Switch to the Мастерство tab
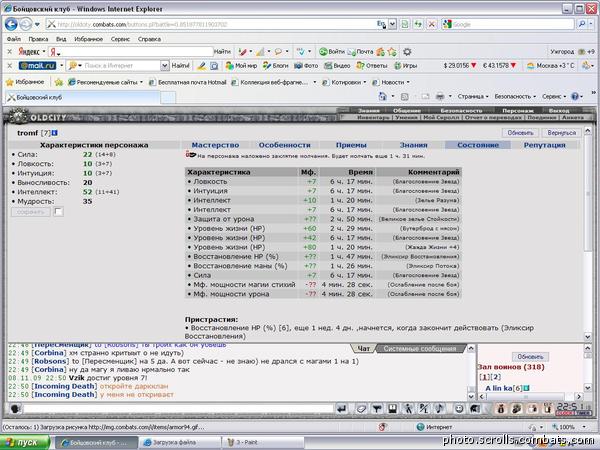Image resolution: width=600 pixels, height=450 pixels. tap(215, 145)
